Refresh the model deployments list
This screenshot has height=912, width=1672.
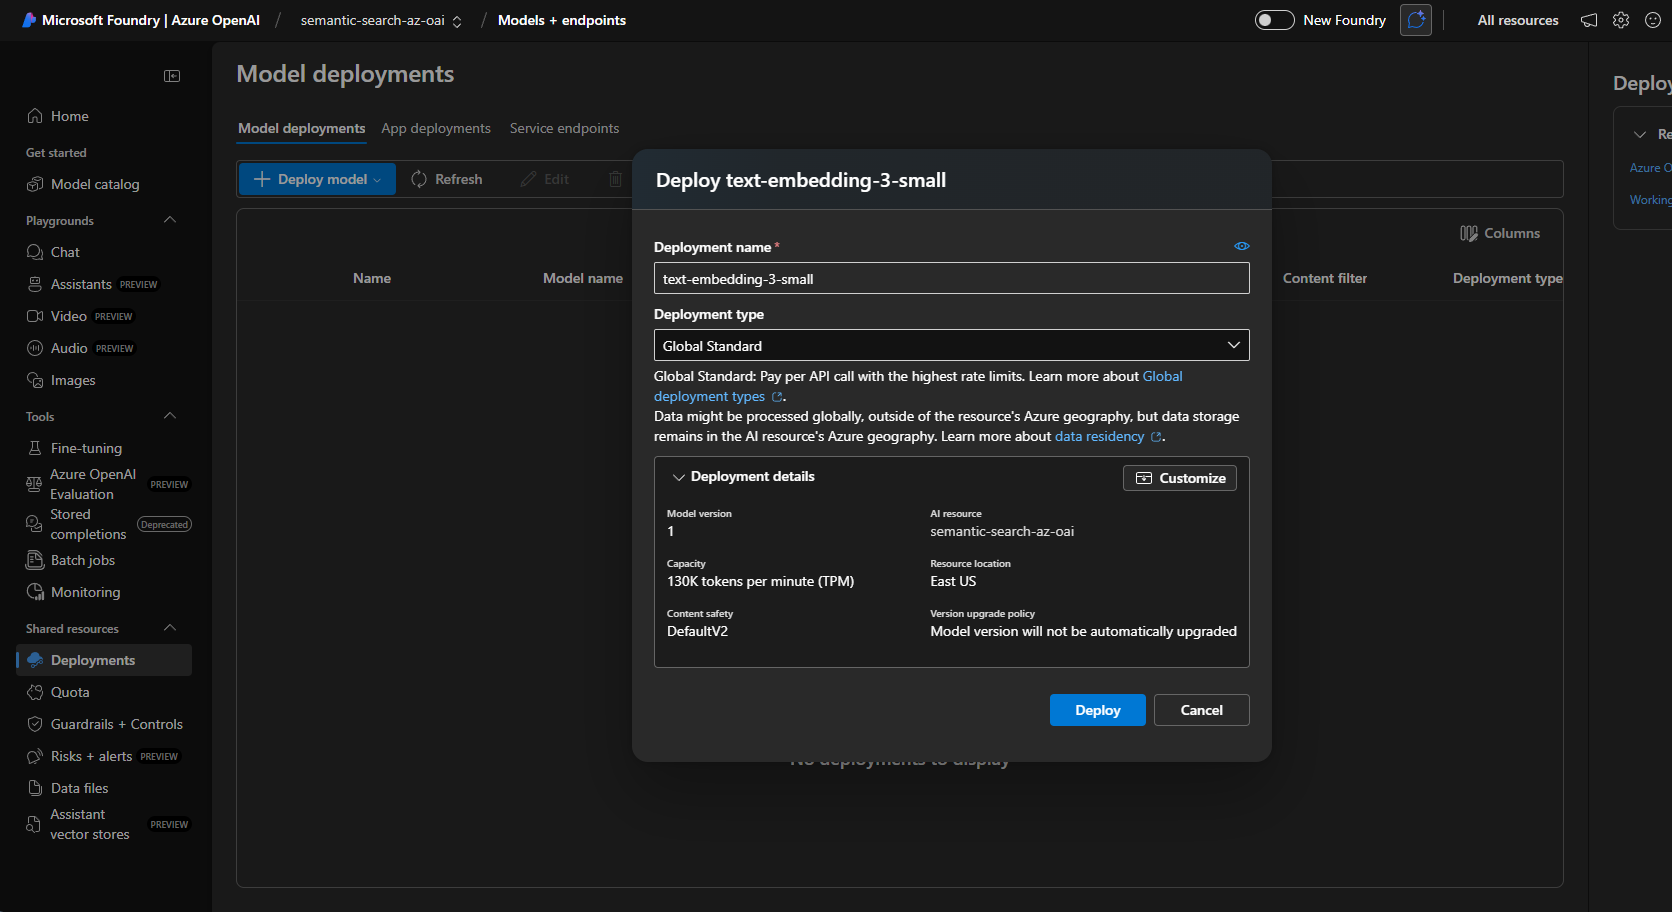pyautogui.click(x=447, y=179)
